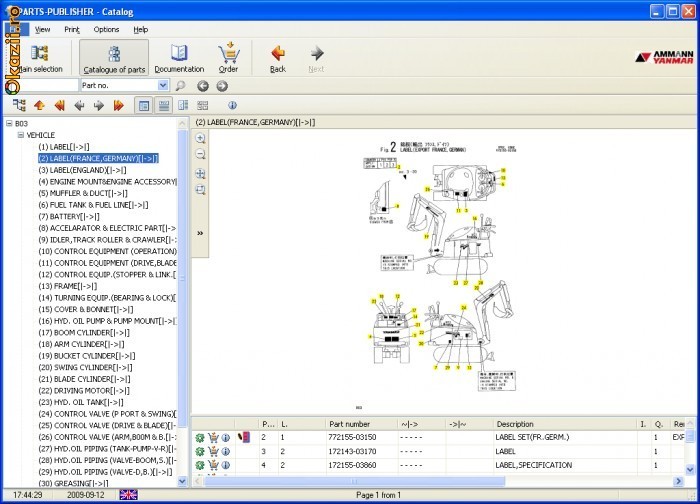Screen dimensions: 700x504
Task: Show info for part 772155-03150
Action: [226, 437]
